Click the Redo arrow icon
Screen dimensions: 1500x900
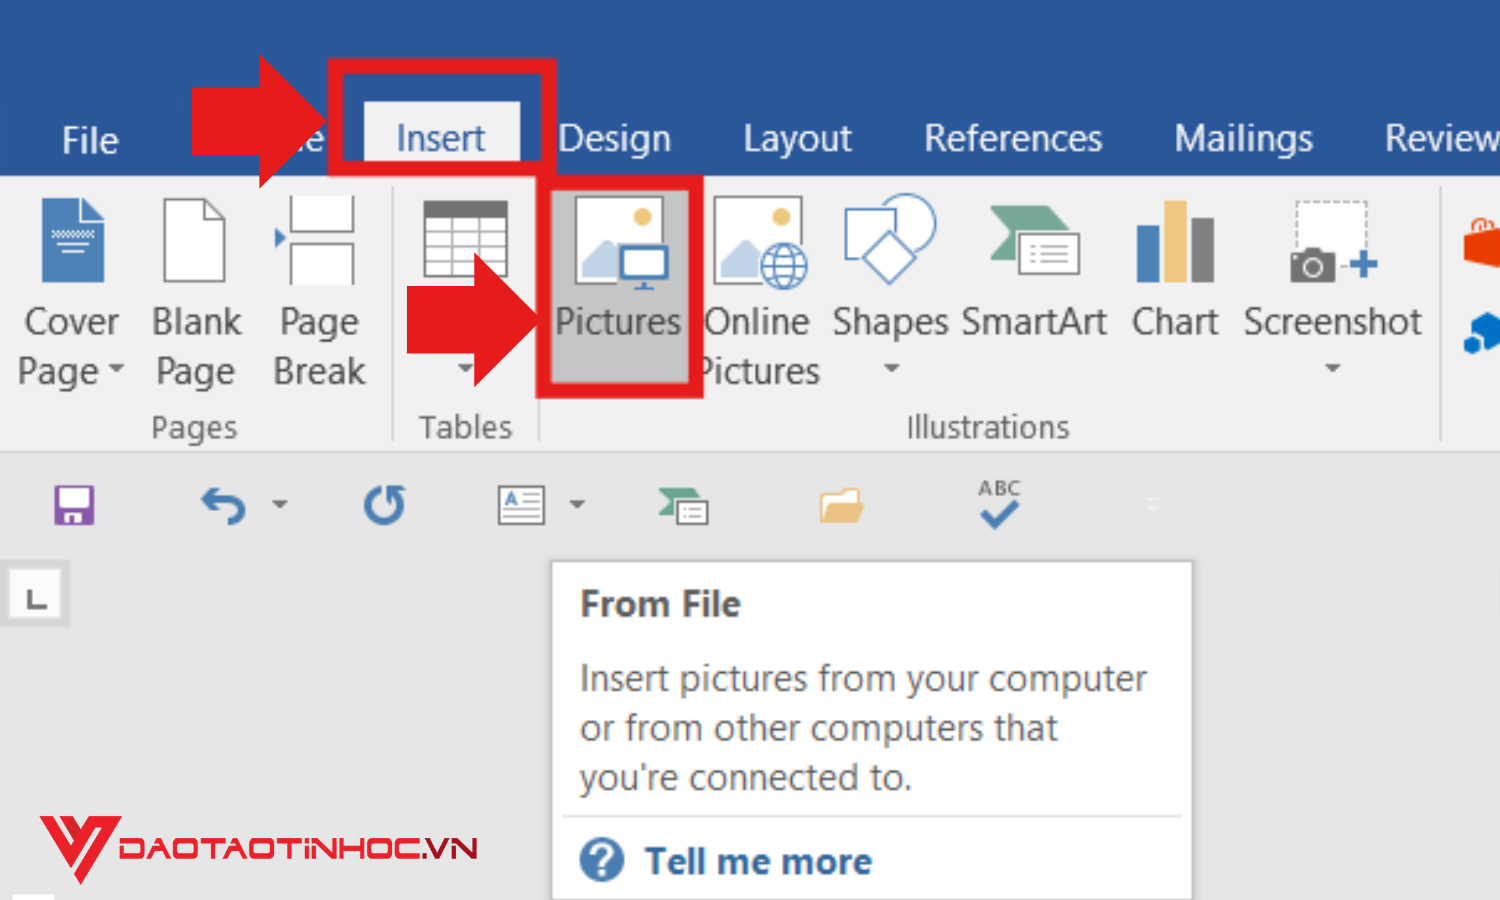click(x=384, y=505)
